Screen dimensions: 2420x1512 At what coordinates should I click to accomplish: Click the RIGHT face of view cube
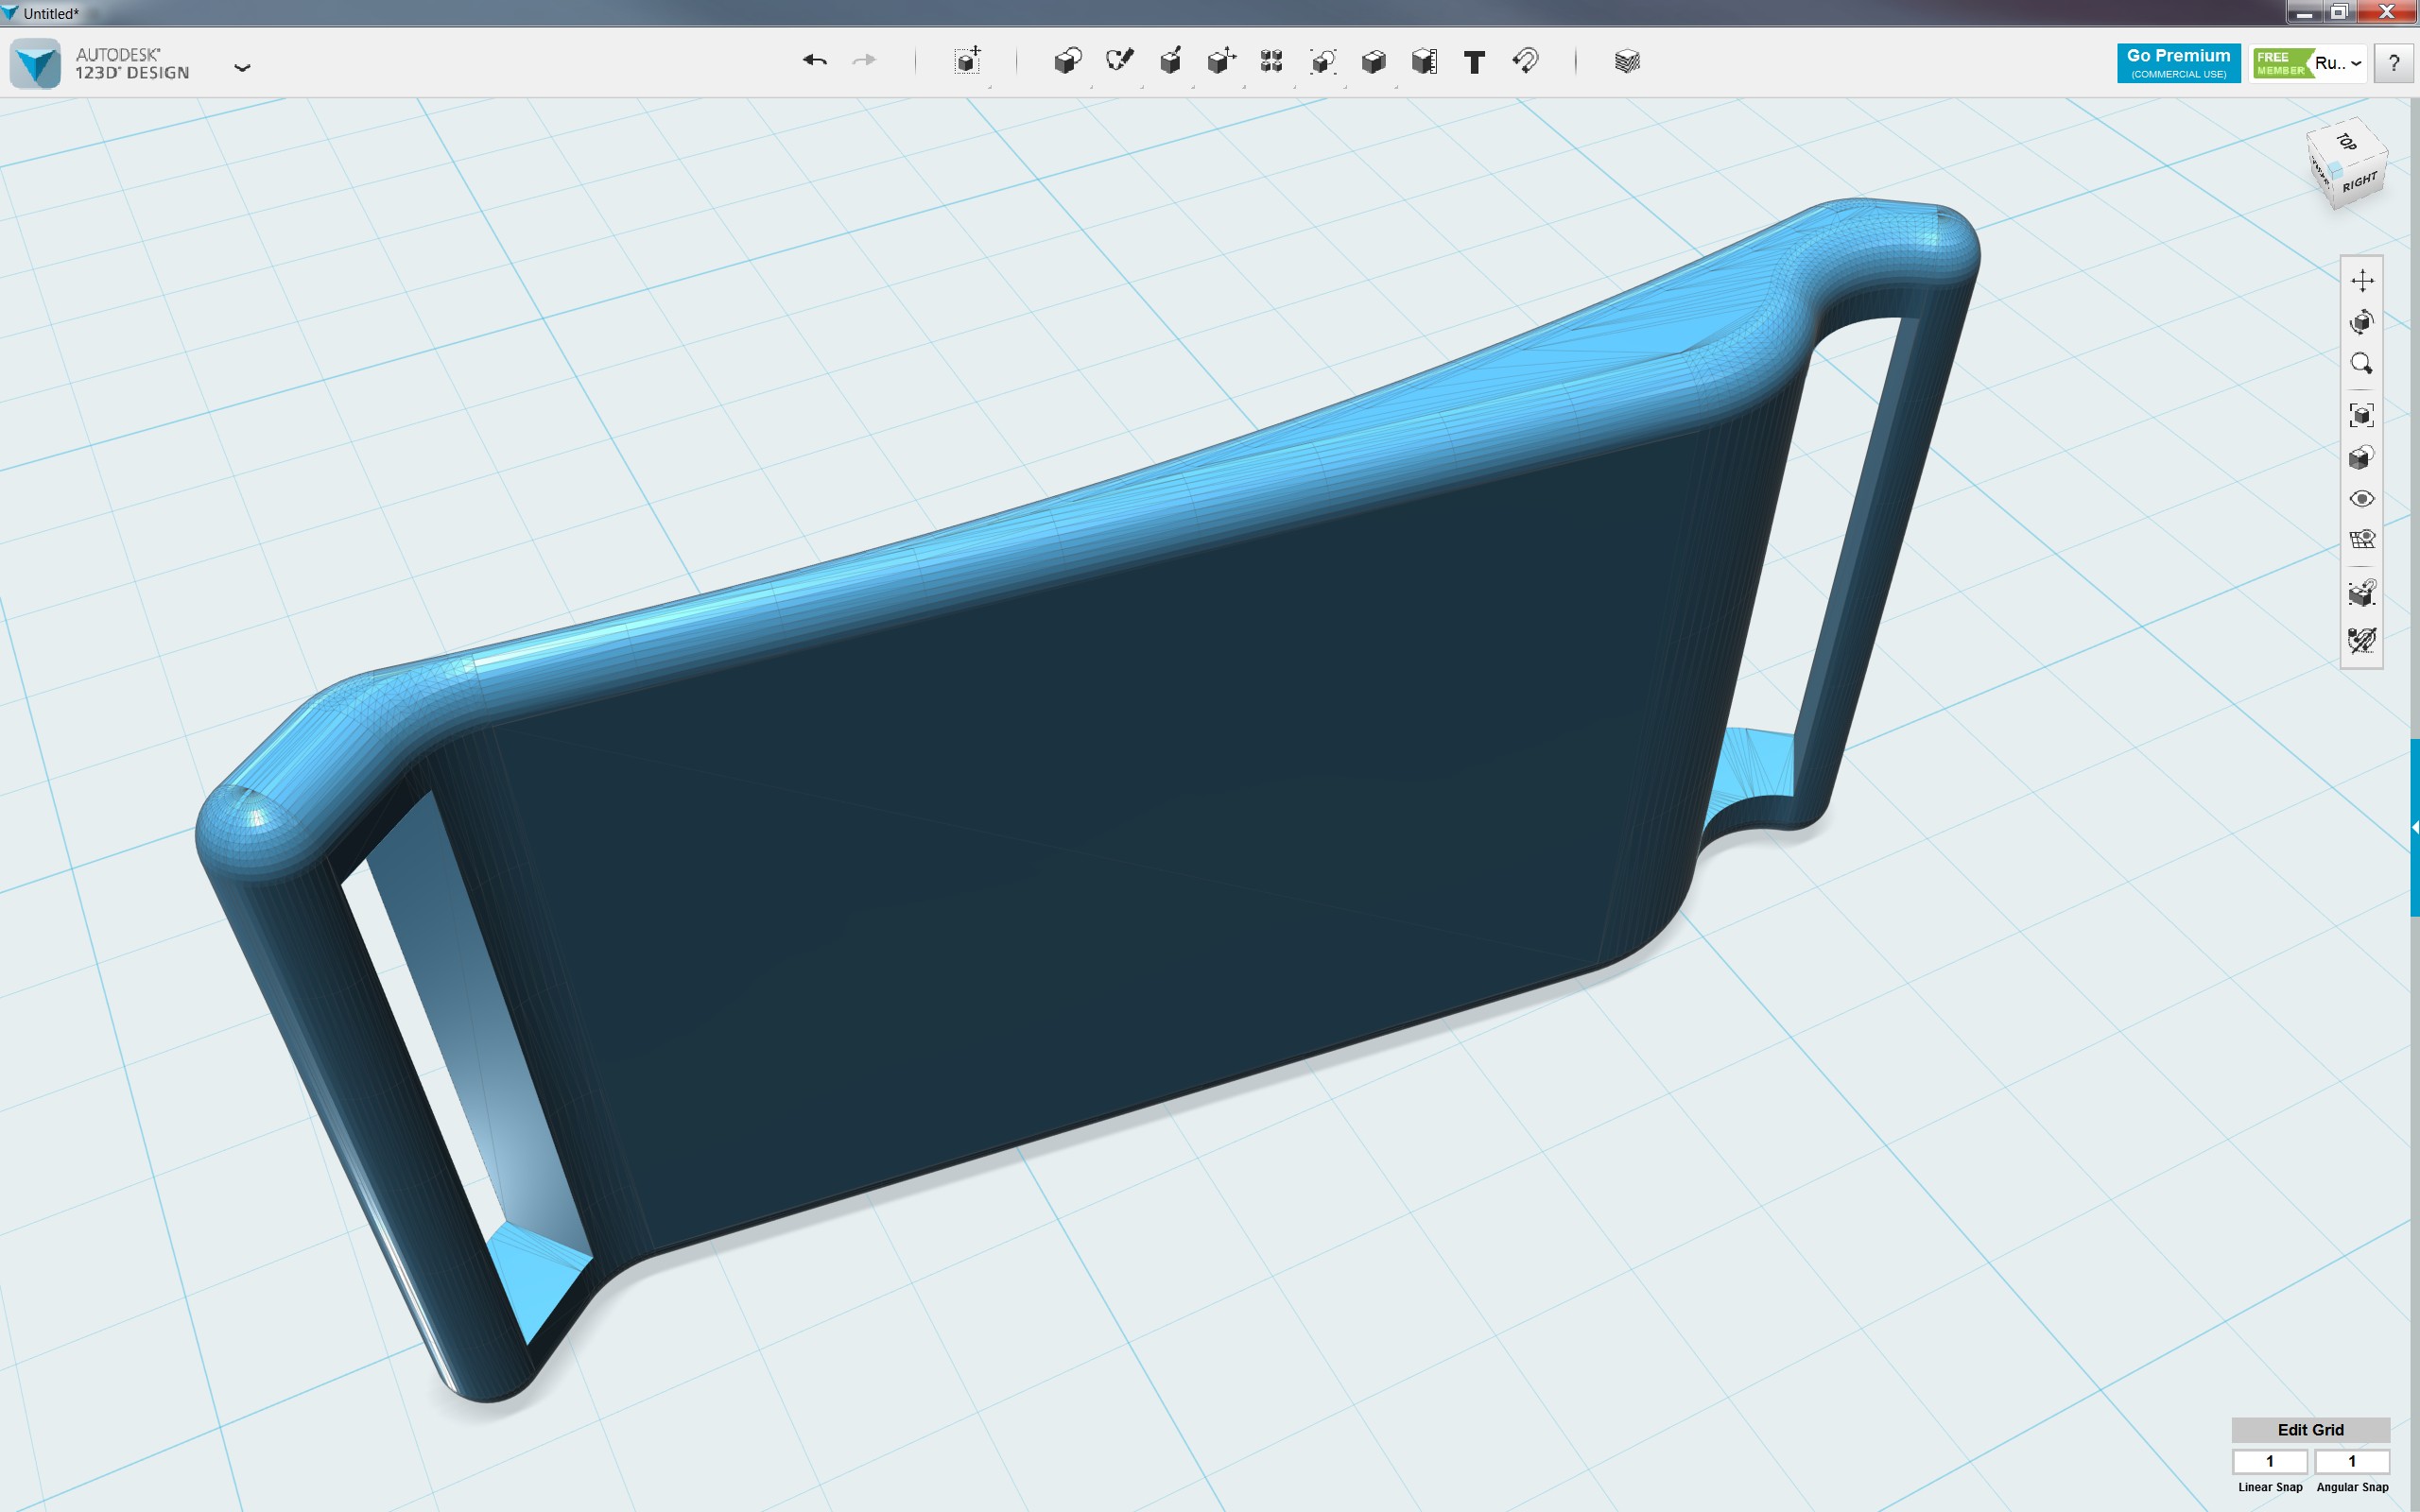point(2361,183)
